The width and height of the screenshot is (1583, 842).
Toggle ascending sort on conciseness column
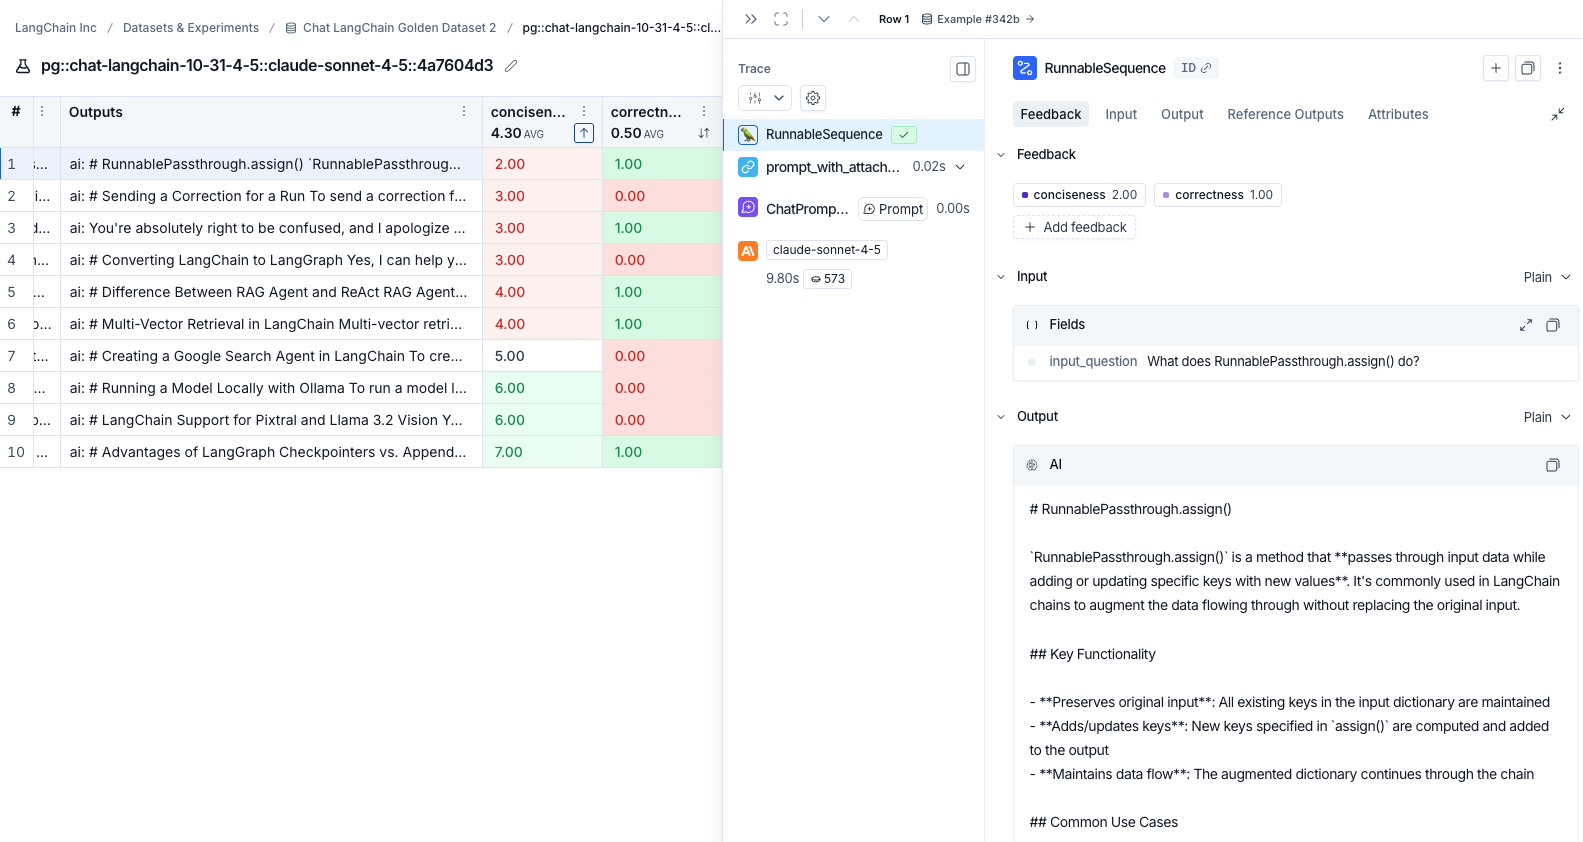(584, 133)
